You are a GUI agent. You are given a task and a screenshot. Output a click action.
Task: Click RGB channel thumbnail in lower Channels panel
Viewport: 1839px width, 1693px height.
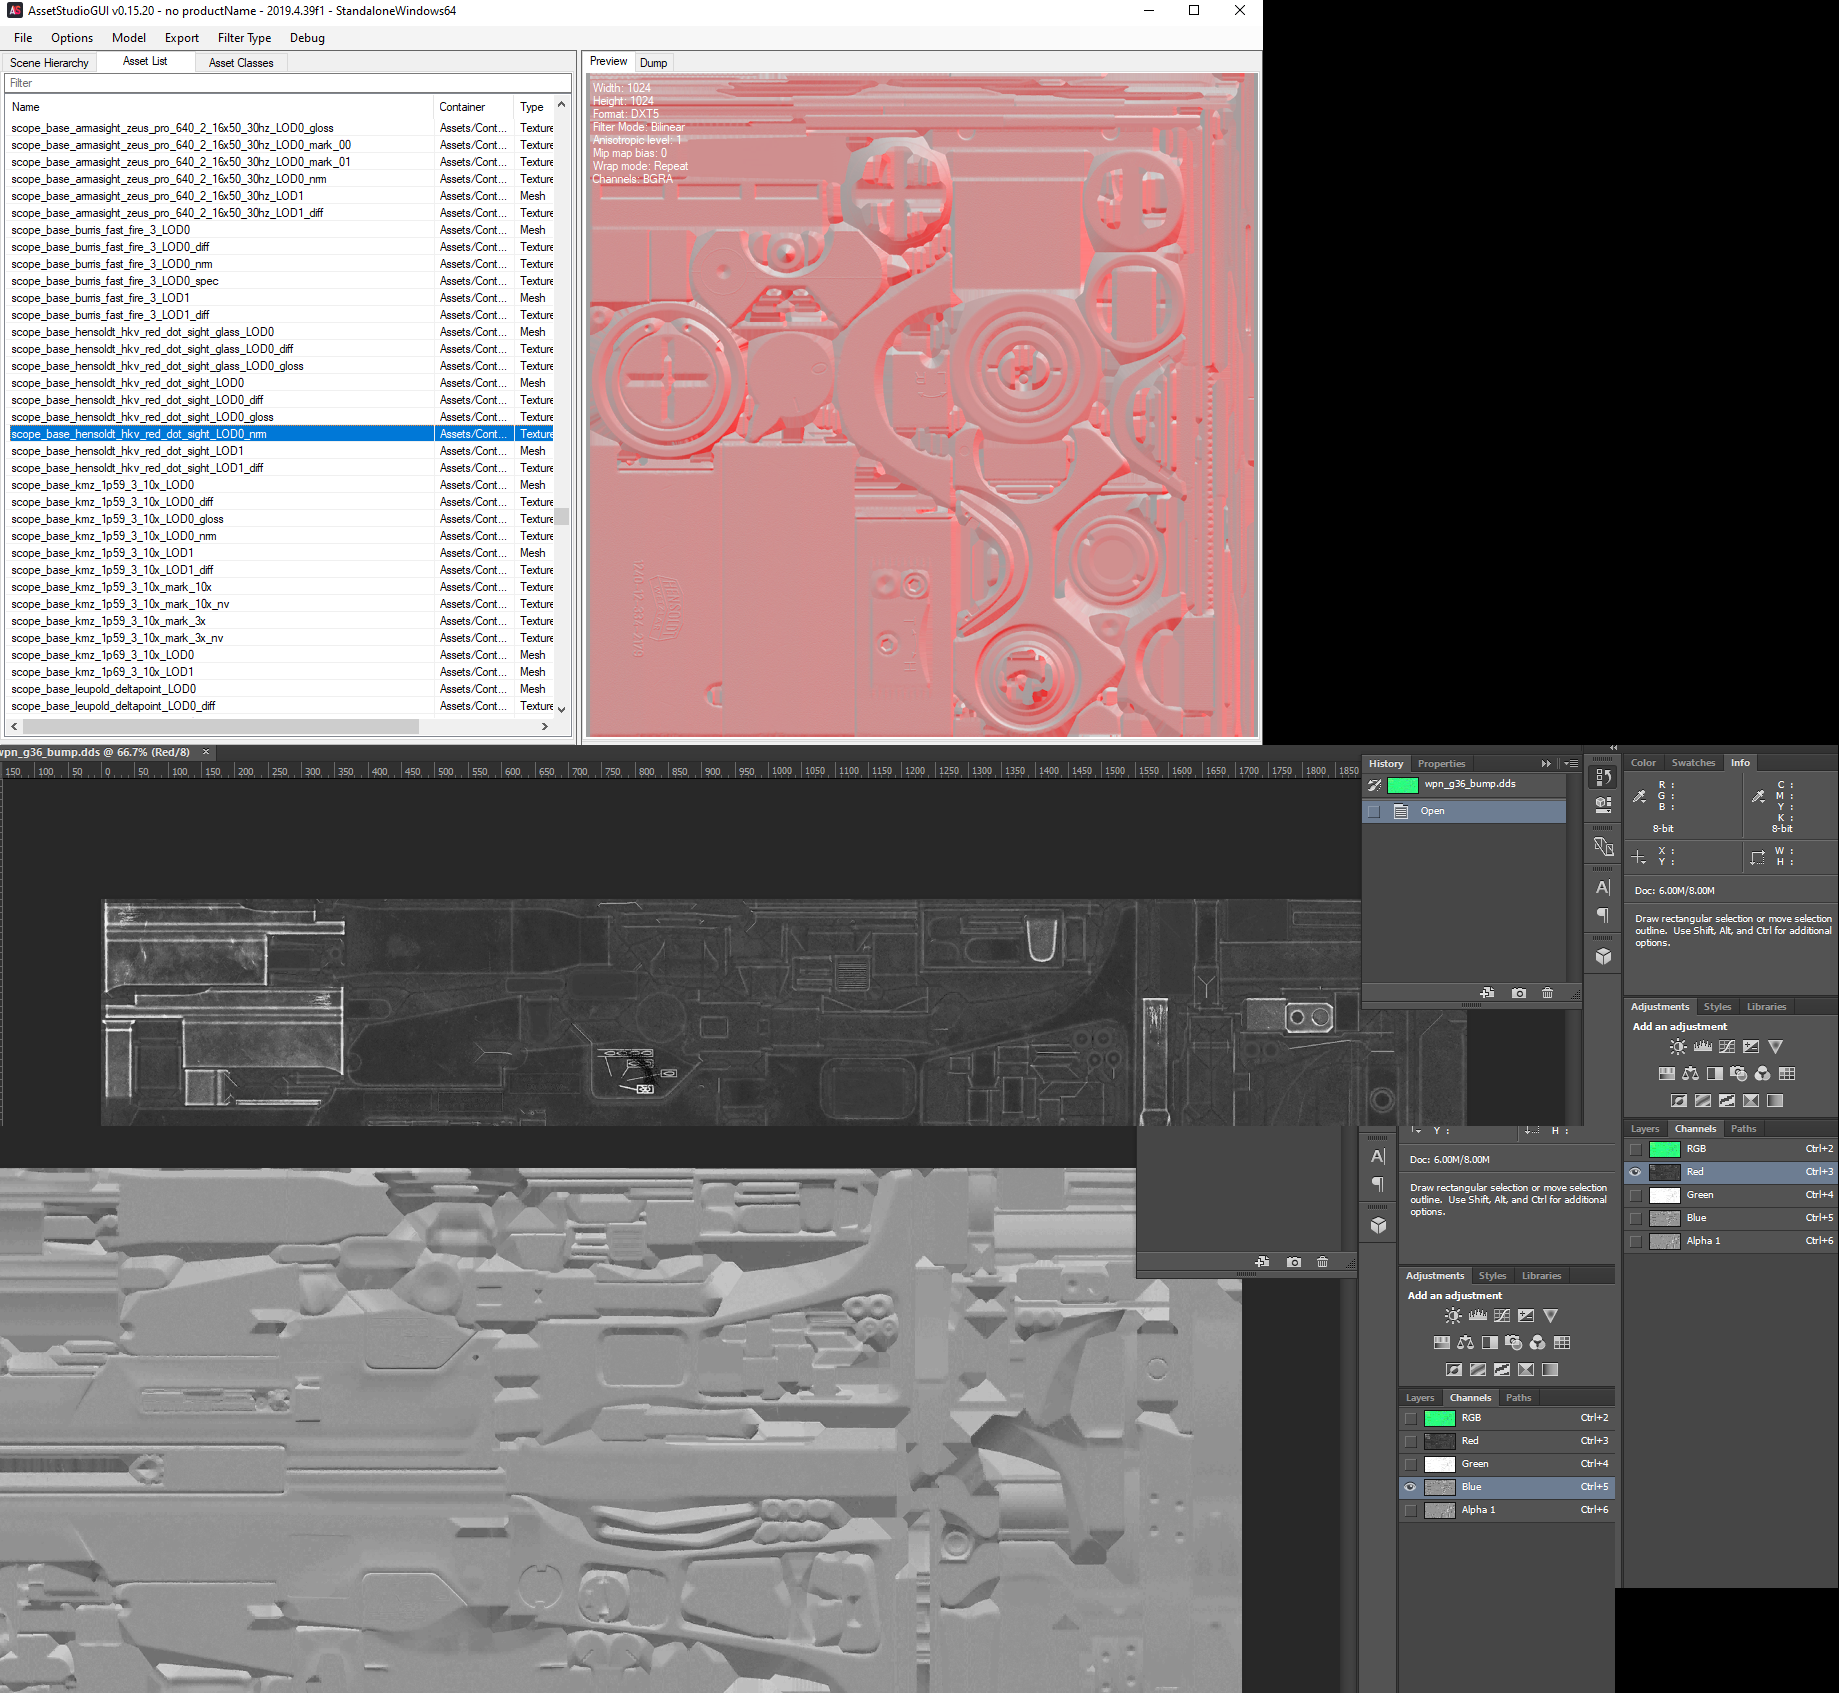[1439, 1418]
